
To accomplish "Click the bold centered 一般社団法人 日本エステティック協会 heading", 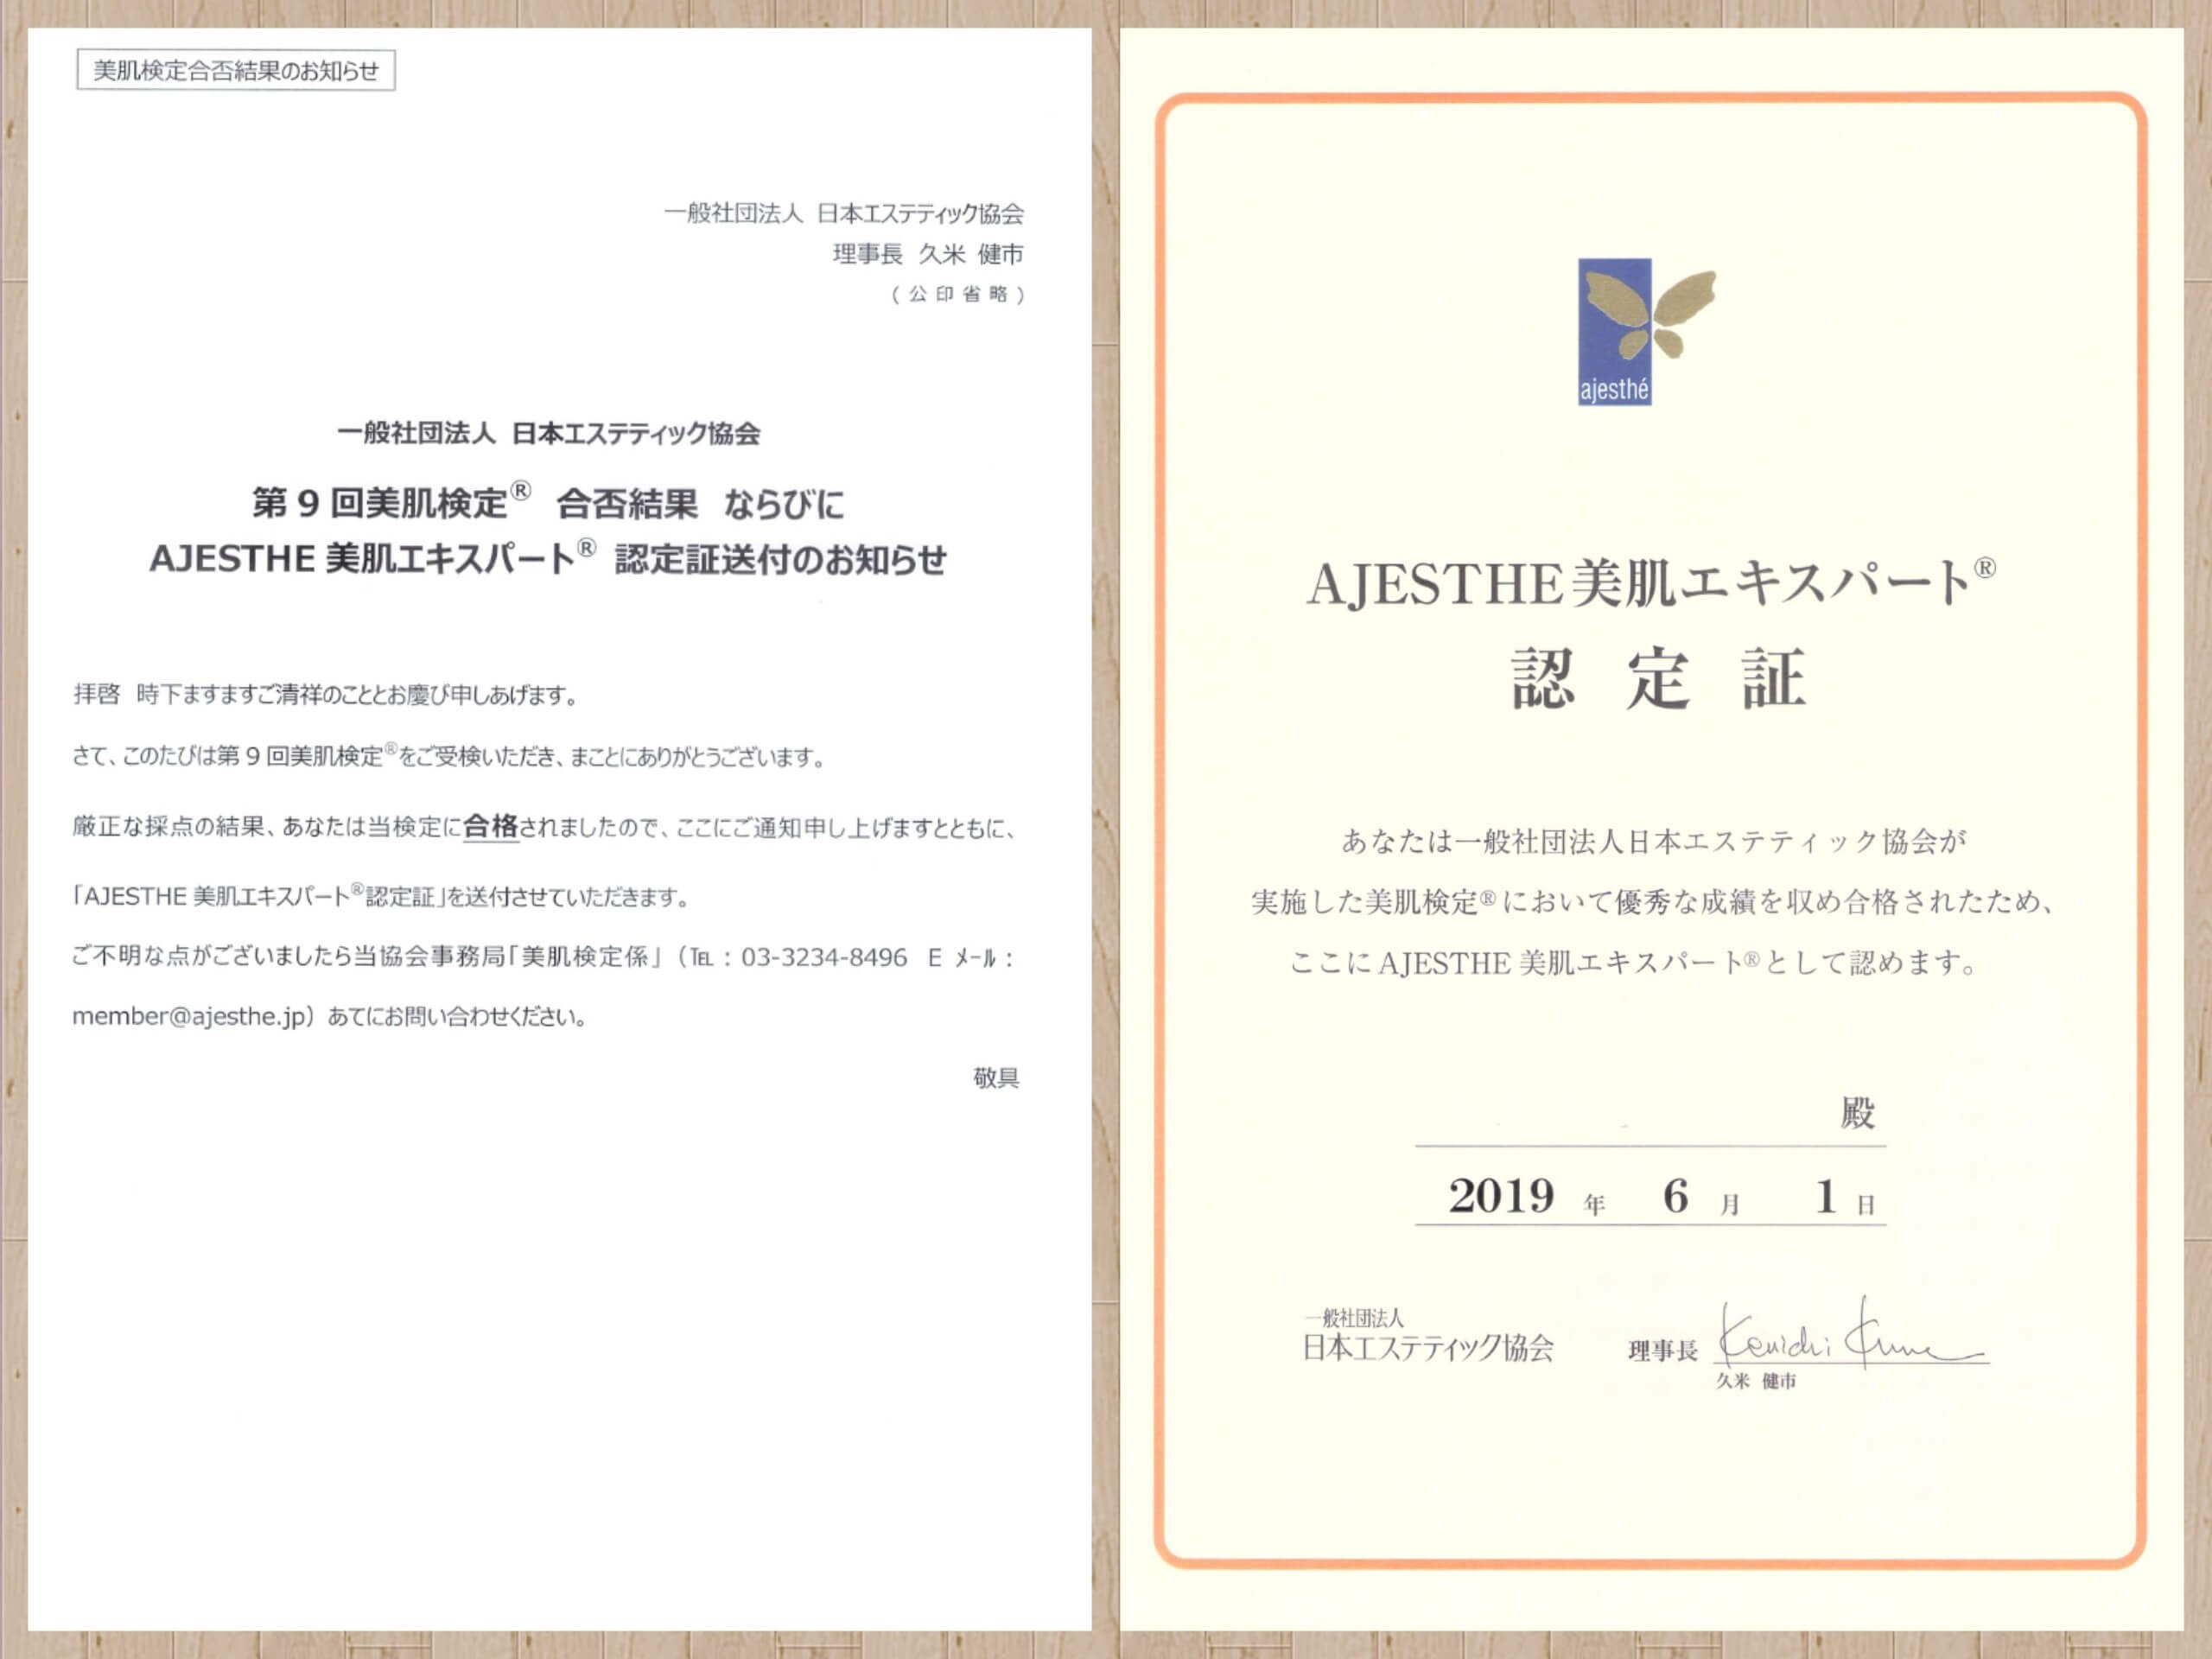I will pyautogui.click(x=549, y=433).
